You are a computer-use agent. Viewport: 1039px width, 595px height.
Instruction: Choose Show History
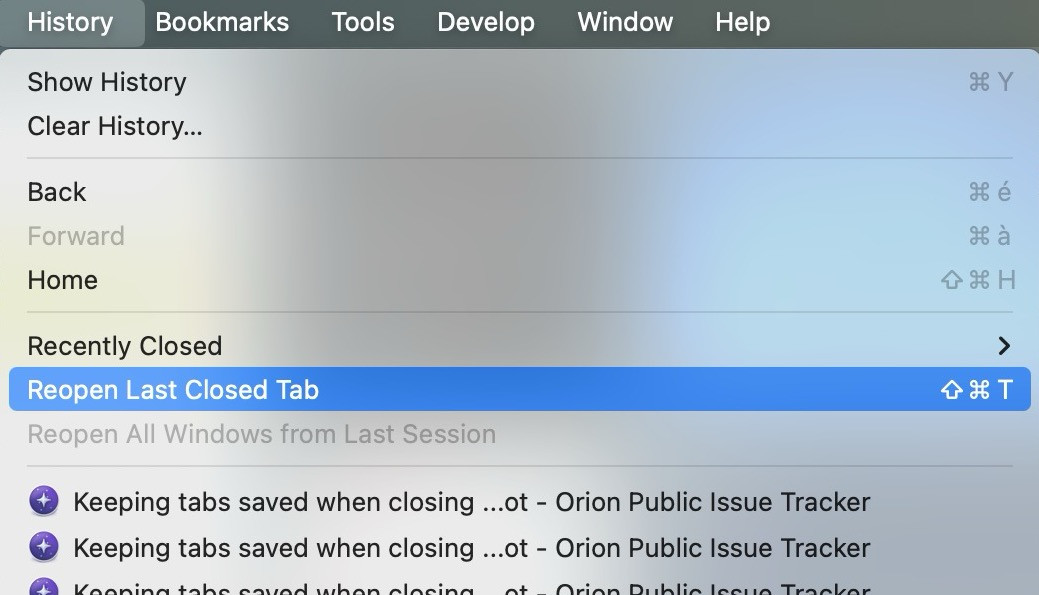[107, 82]
